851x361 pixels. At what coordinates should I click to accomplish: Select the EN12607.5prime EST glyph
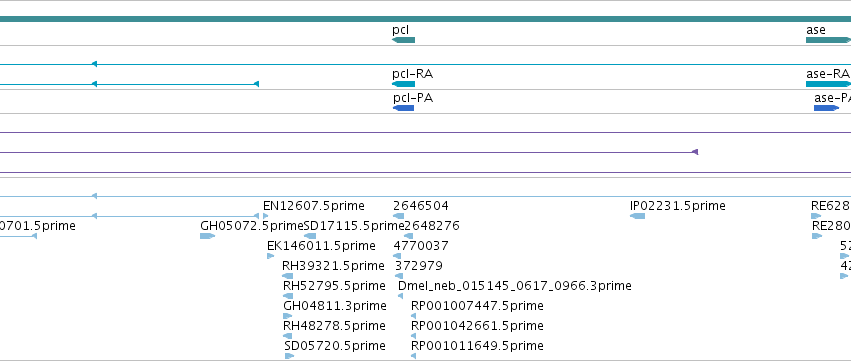(x=265, y=216)
